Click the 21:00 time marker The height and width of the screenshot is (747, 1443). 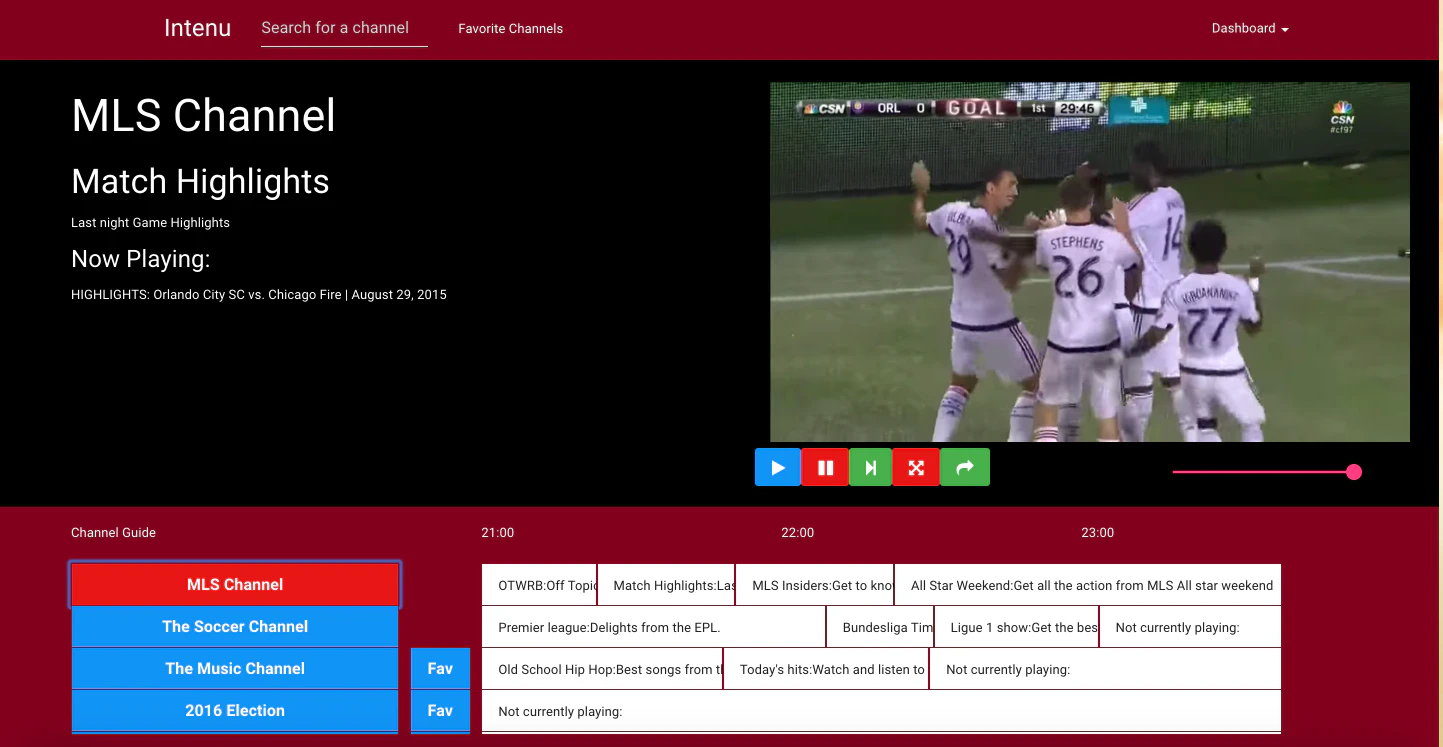(497, 533)
